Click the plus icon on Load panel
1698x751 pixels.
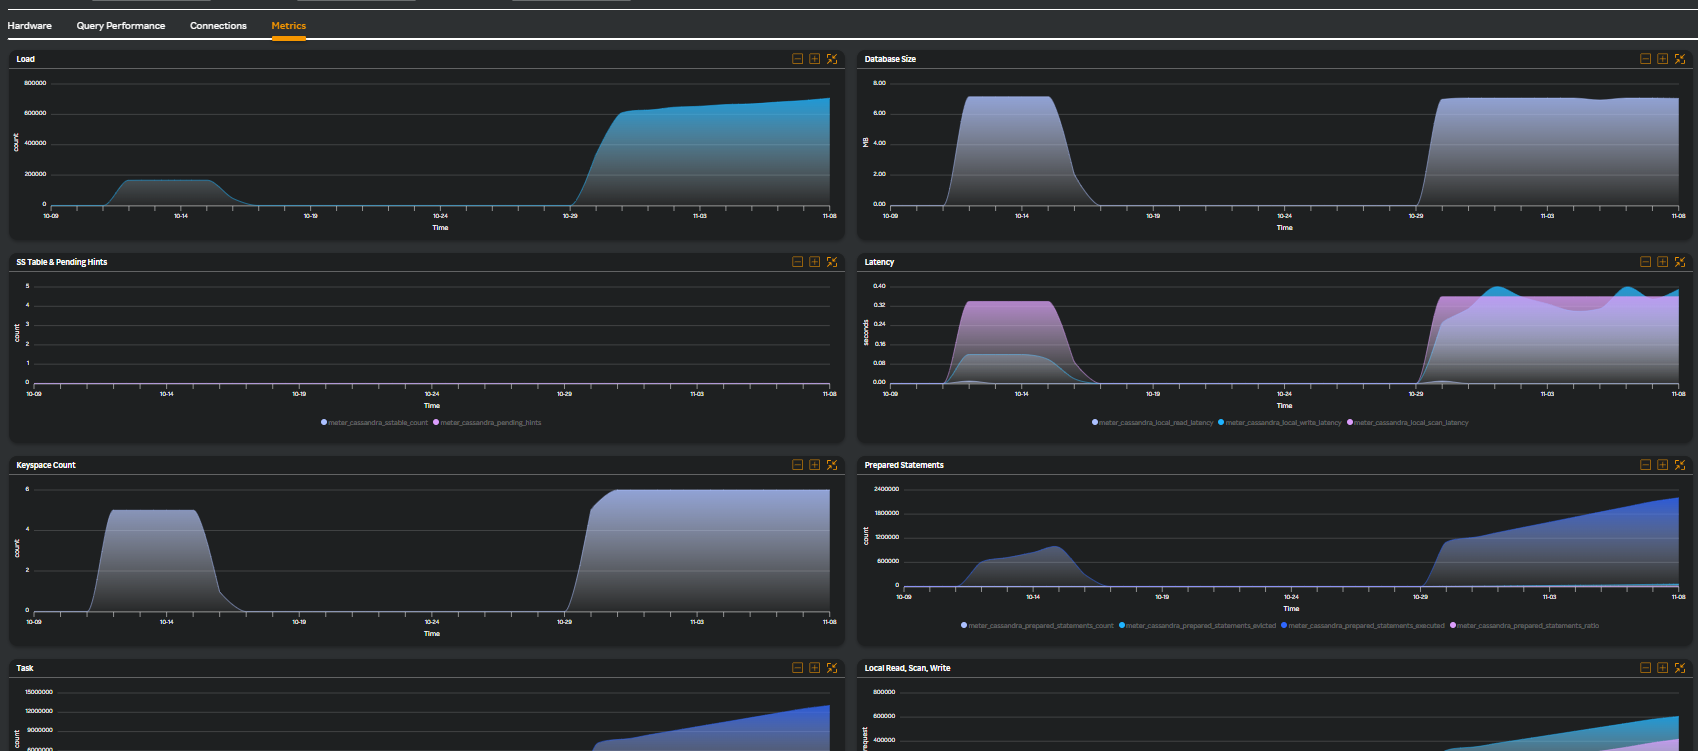pyautogui.click(x=815, y=59)
